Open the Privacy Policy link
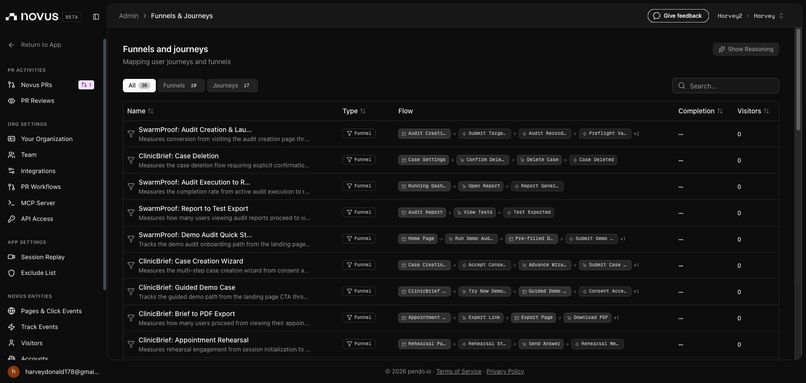 (x=505, y=371)
